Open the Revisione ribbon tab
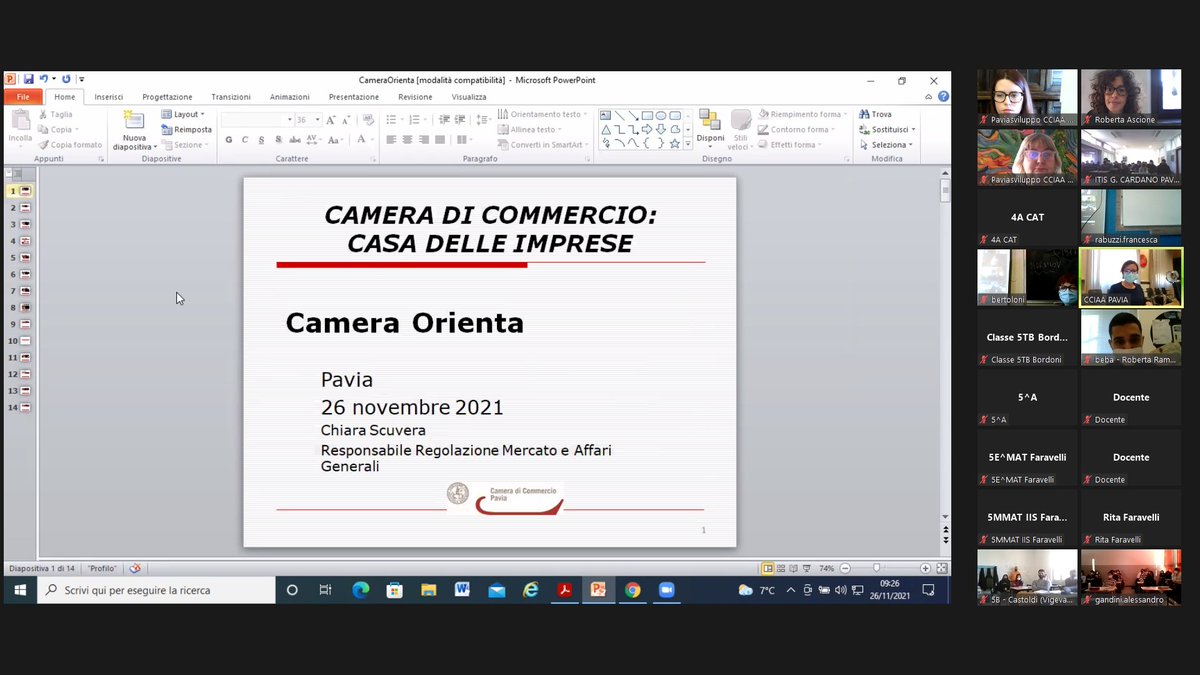1200x675 pixels. [415, 97]
